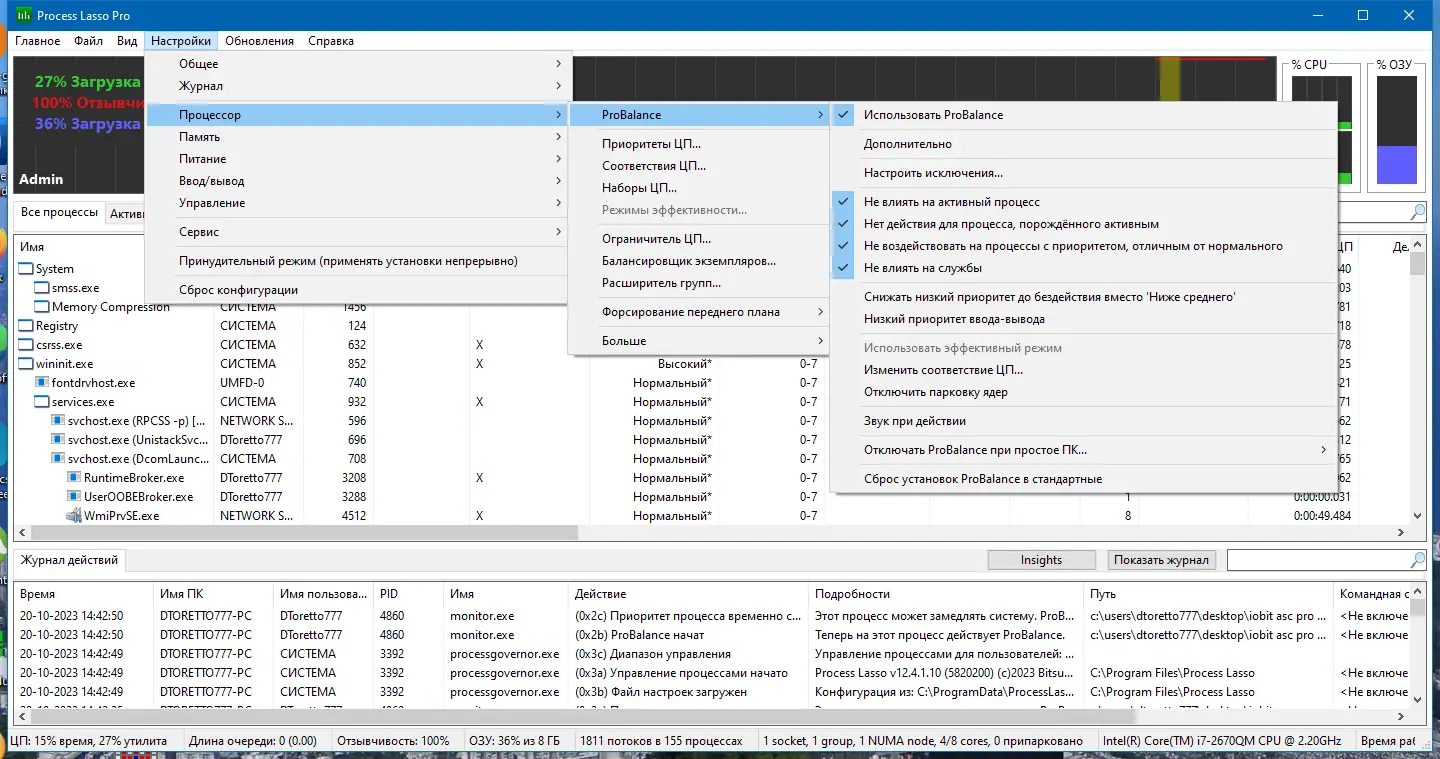Image resolution: width=1440 pixels, height=759 pixels.
Task: Click the System process icon
Action: pyautogui.click(x=24, y=268)
